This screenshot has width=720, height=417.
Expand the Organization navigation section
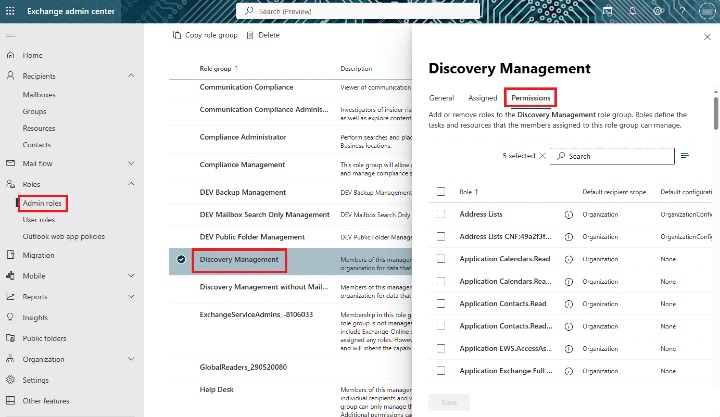(132, 359)
